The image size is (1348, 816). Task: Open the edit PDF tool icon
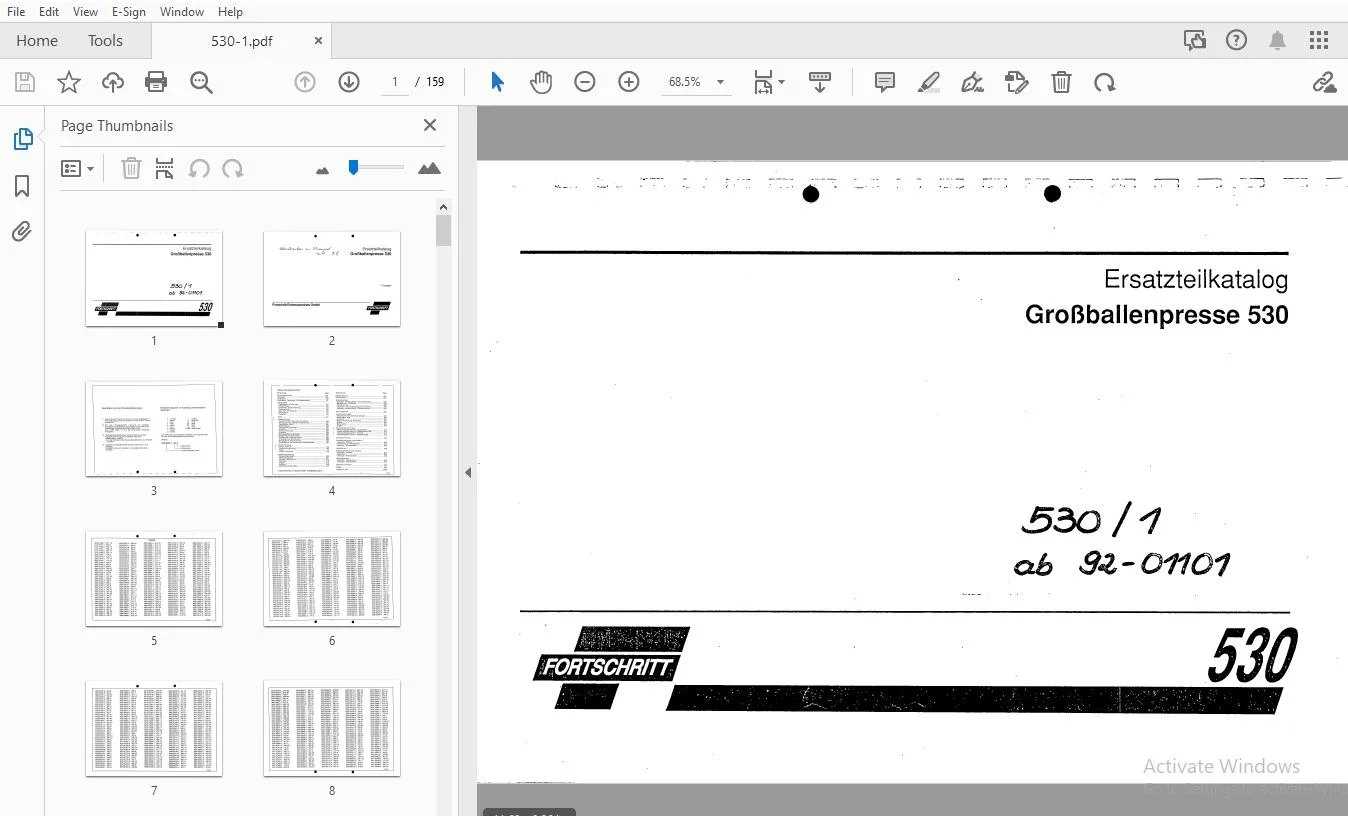click(x=1017, y=83)
